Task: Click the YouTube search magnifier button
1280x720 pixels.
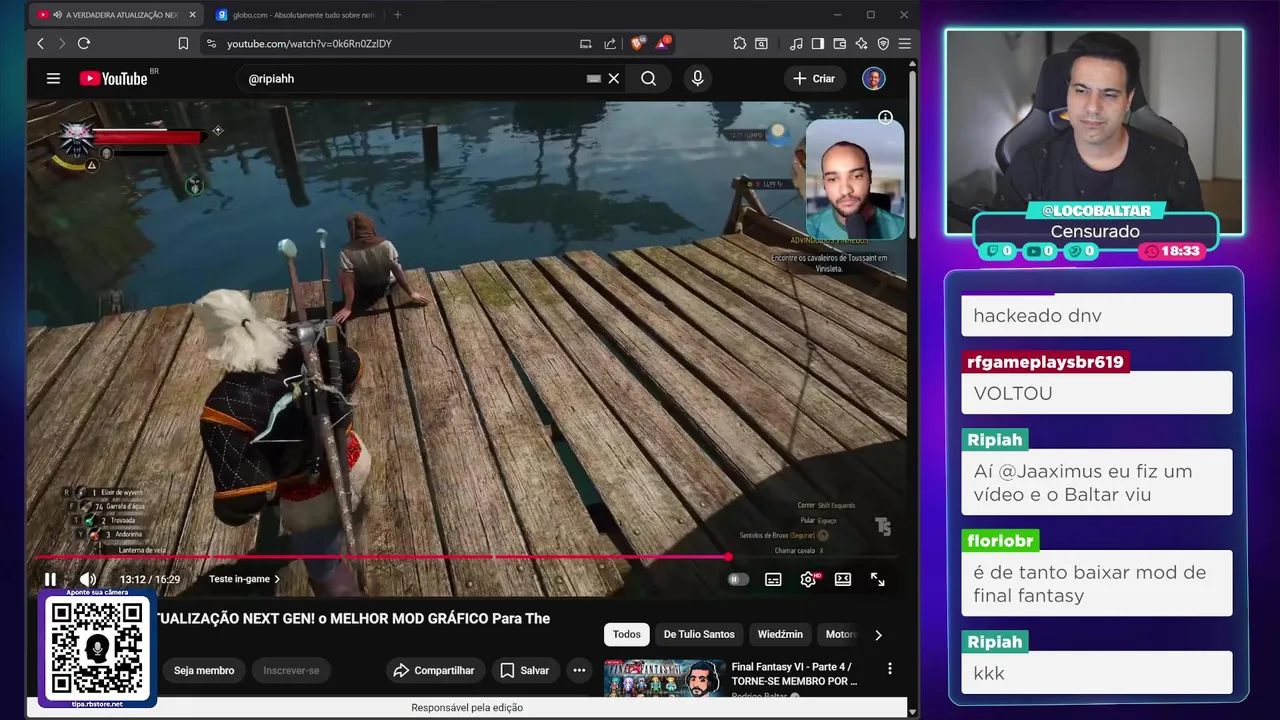Action: click(x=649, y=78)
